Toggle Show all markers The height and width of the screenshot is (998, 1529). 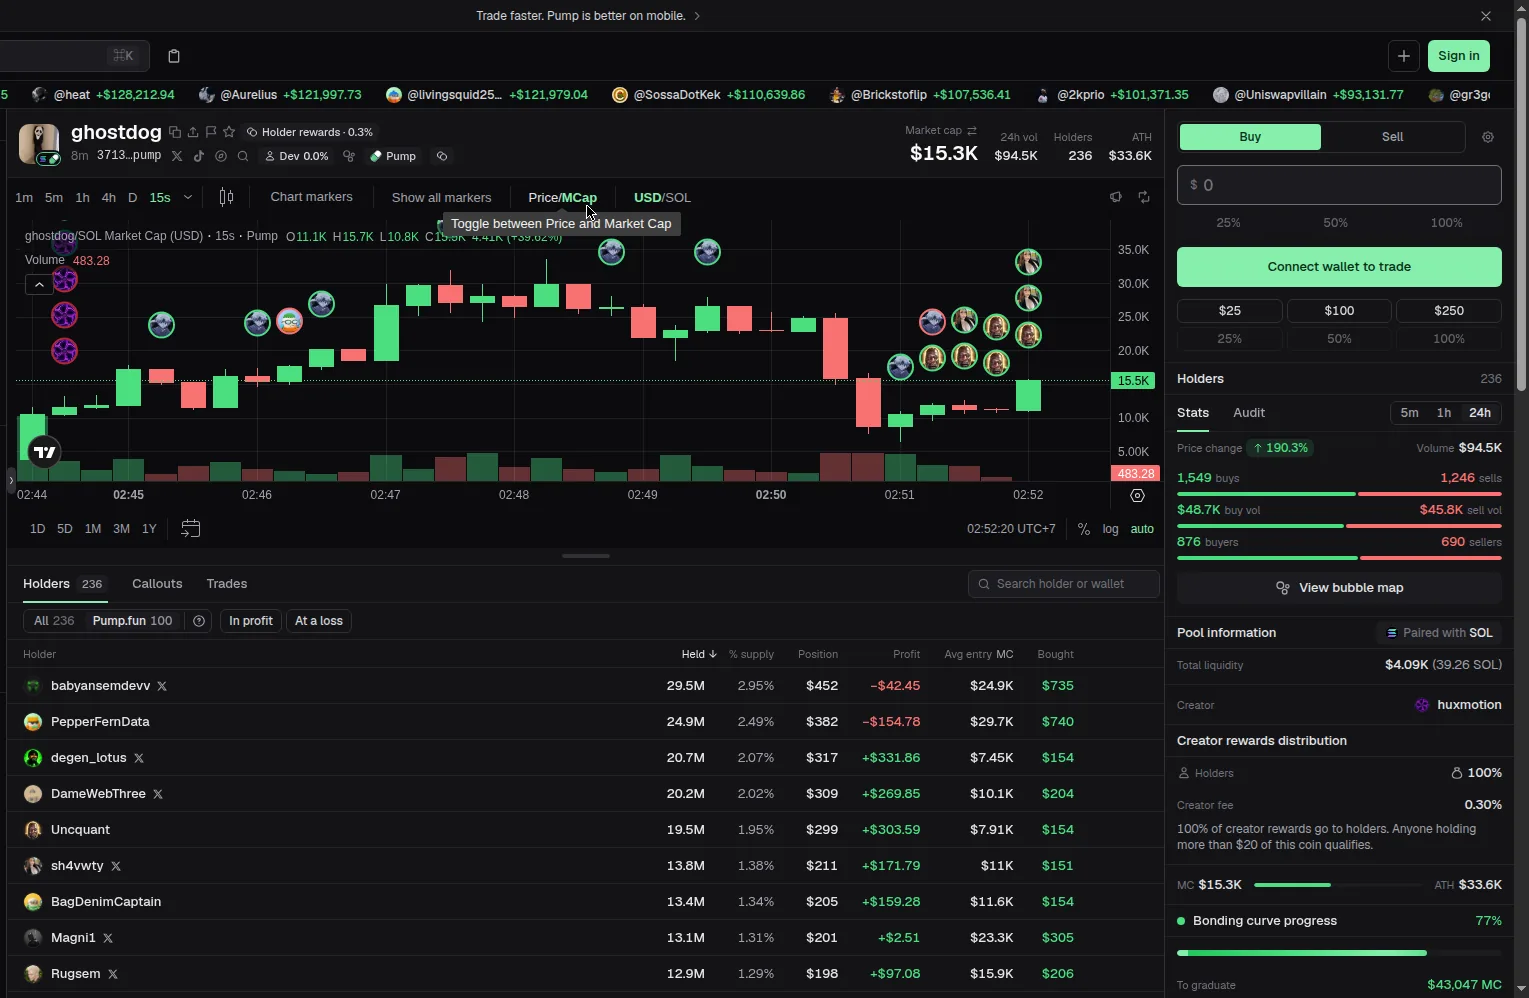click(x=441, y=197)
